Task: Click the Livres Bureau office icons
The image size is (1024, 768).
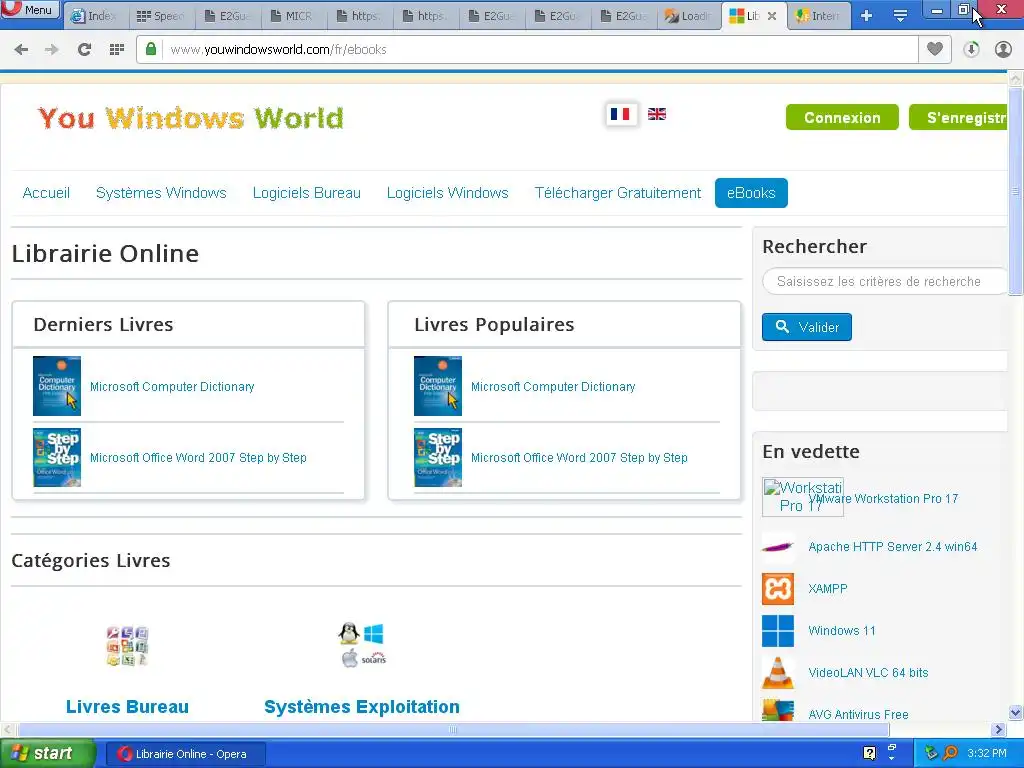Action: [x=127, y=646]
